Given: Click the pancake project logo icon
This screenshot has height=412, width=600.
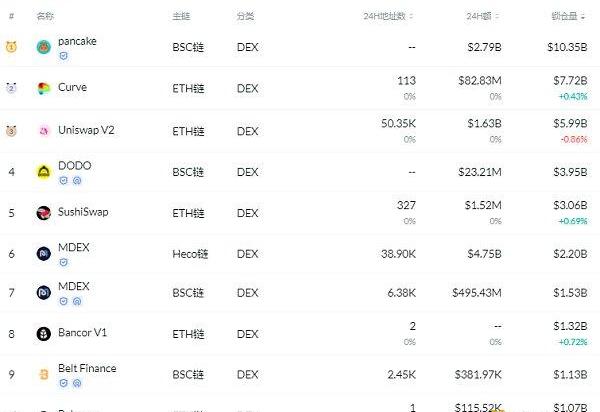Looking at the screenshot, I should coord(44,47).
